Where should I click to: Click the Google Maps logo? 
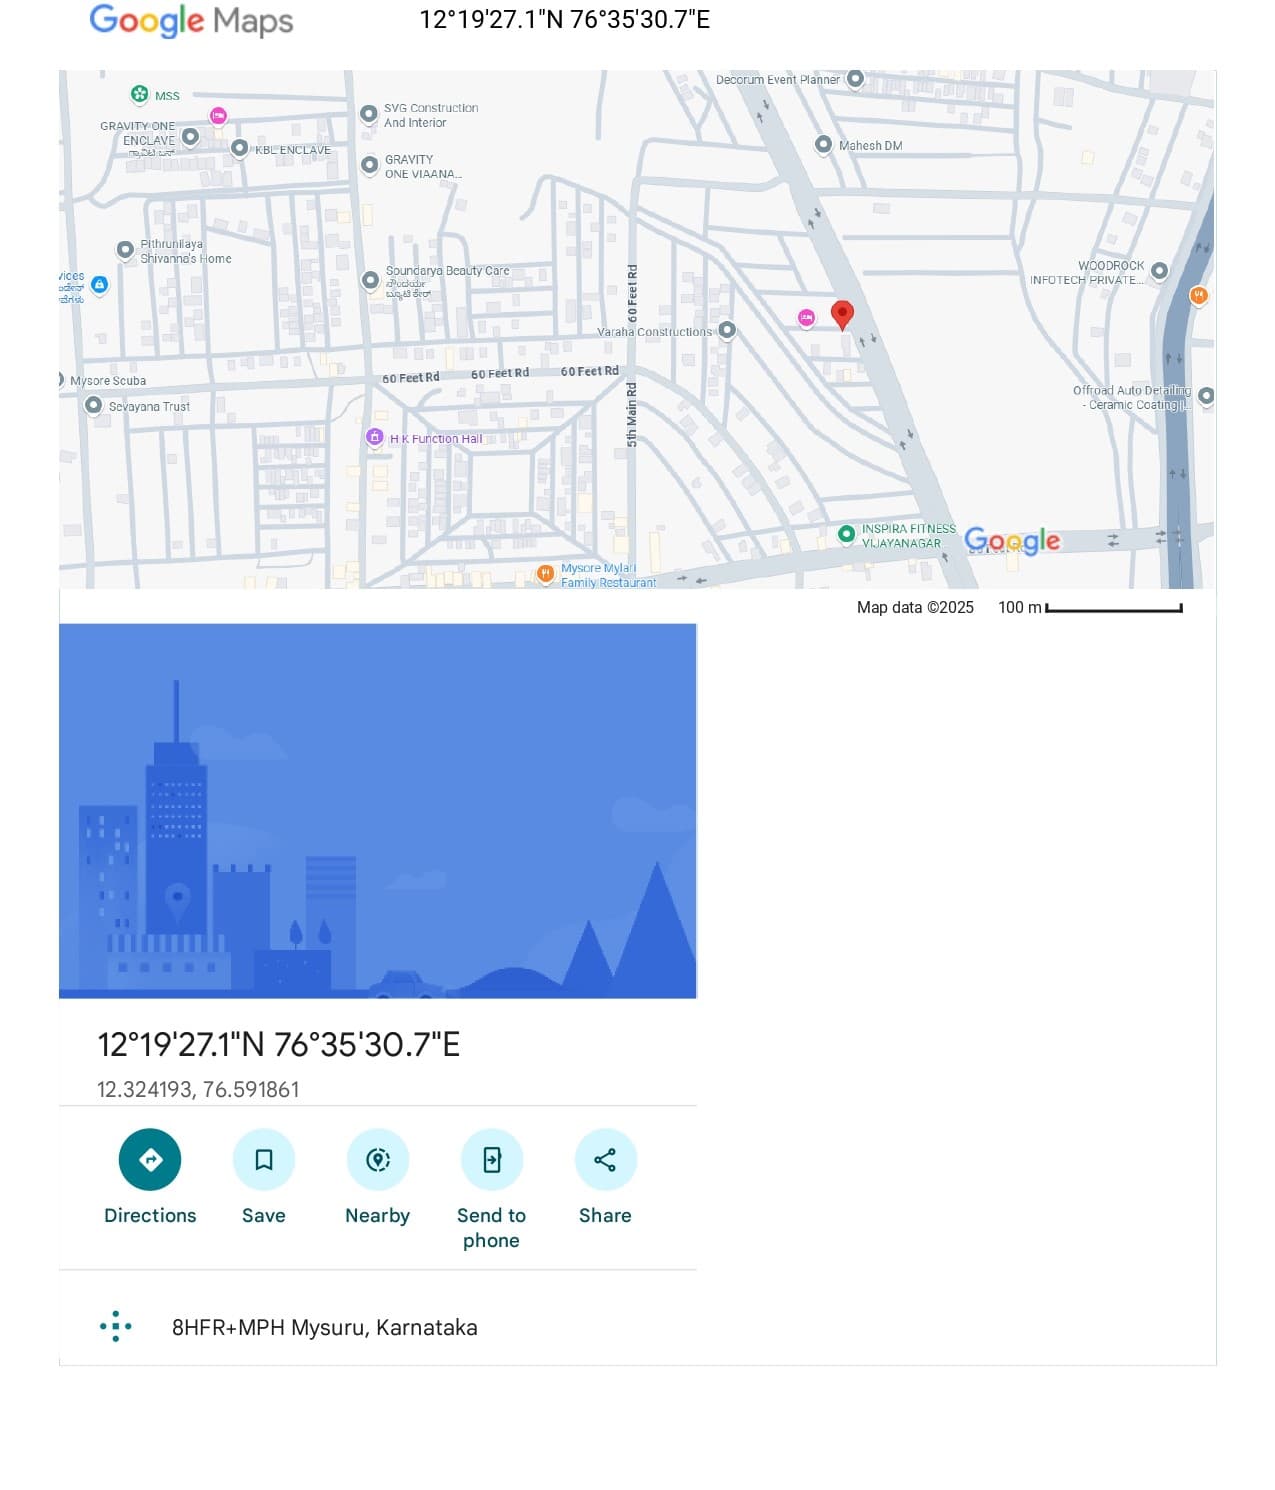click(x=191, y=20)
